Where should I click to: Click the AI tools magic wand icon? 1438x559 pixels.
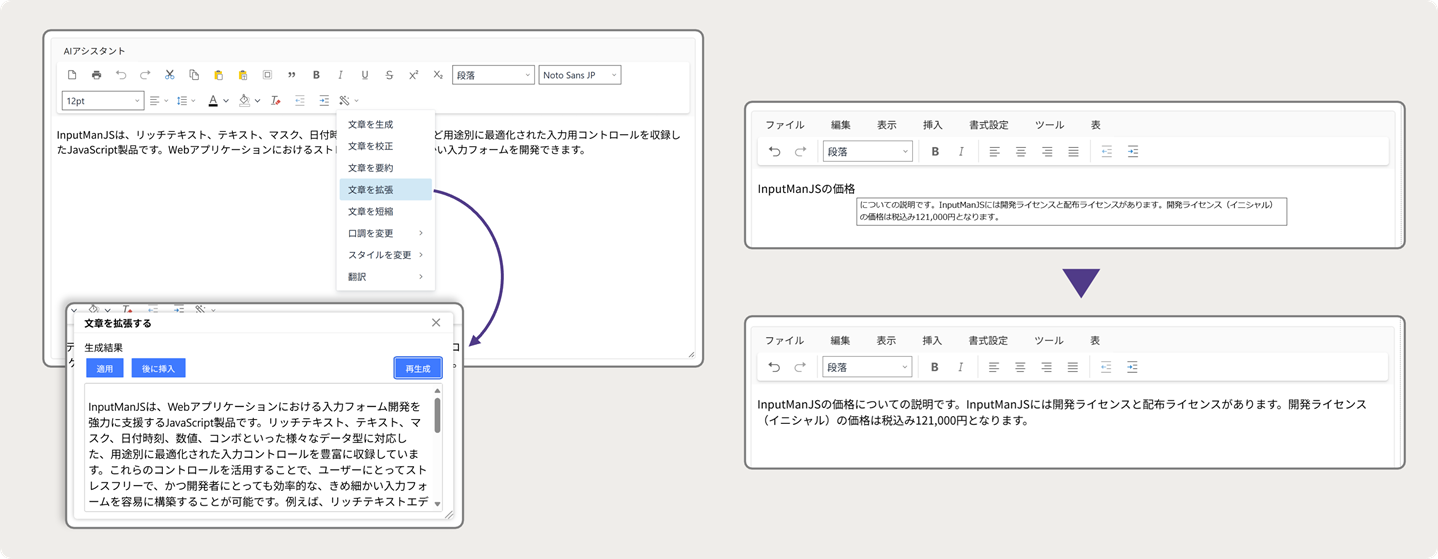(344, 101)
